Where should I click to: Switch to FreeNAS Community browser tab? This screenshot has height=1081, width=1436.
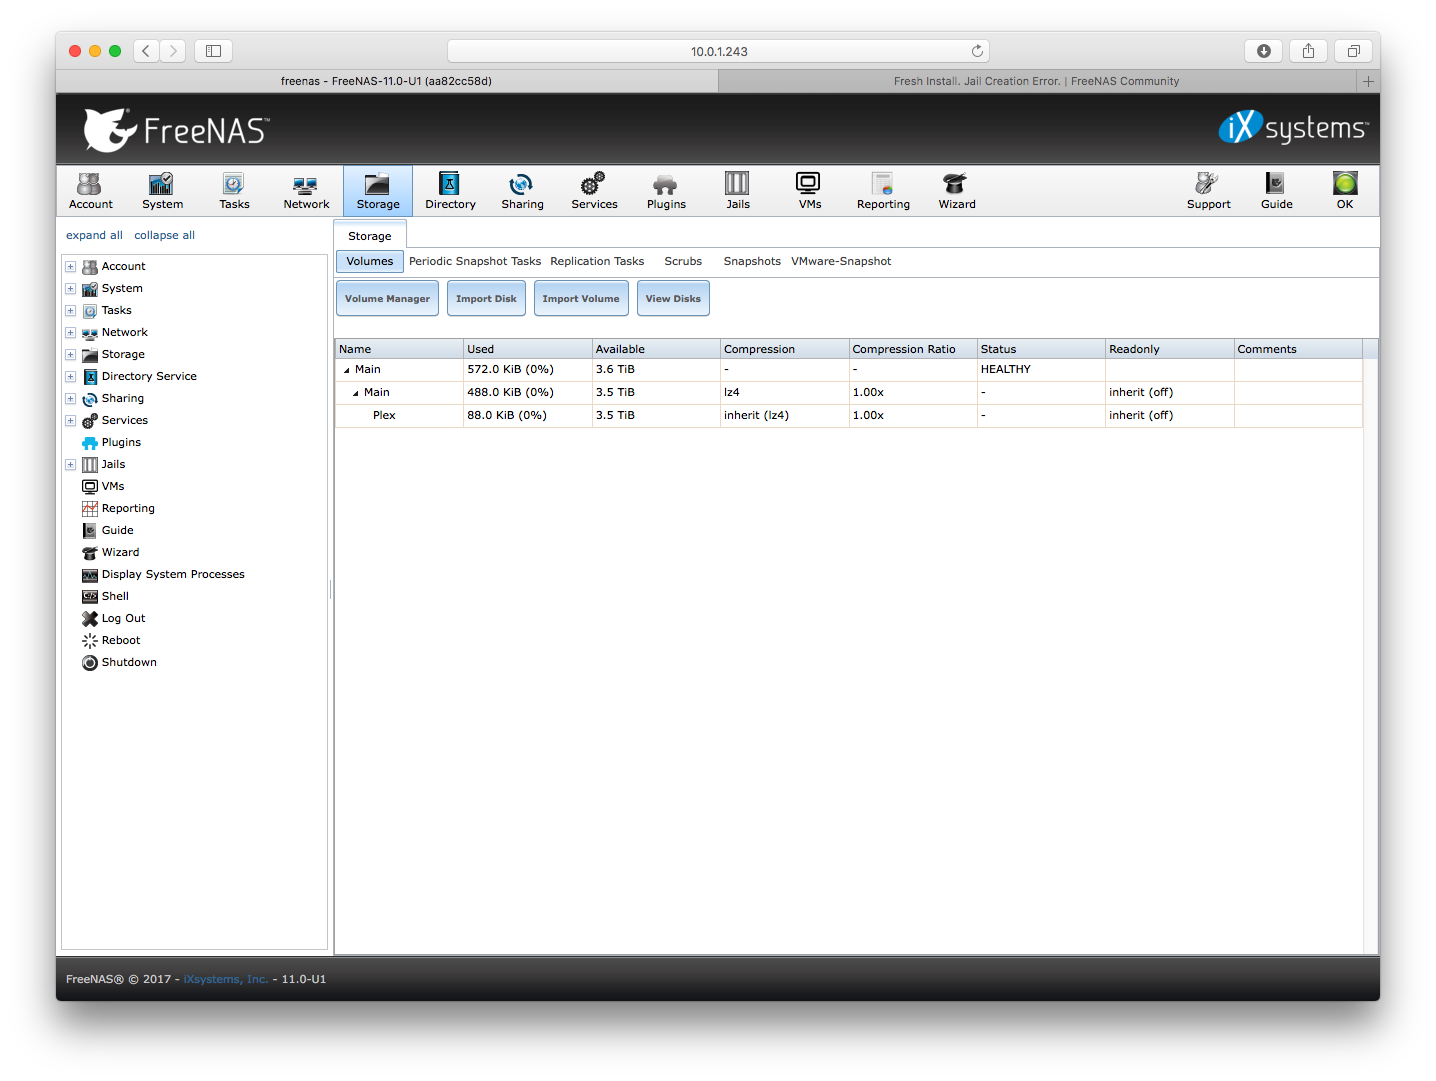tap(1036, 81)
